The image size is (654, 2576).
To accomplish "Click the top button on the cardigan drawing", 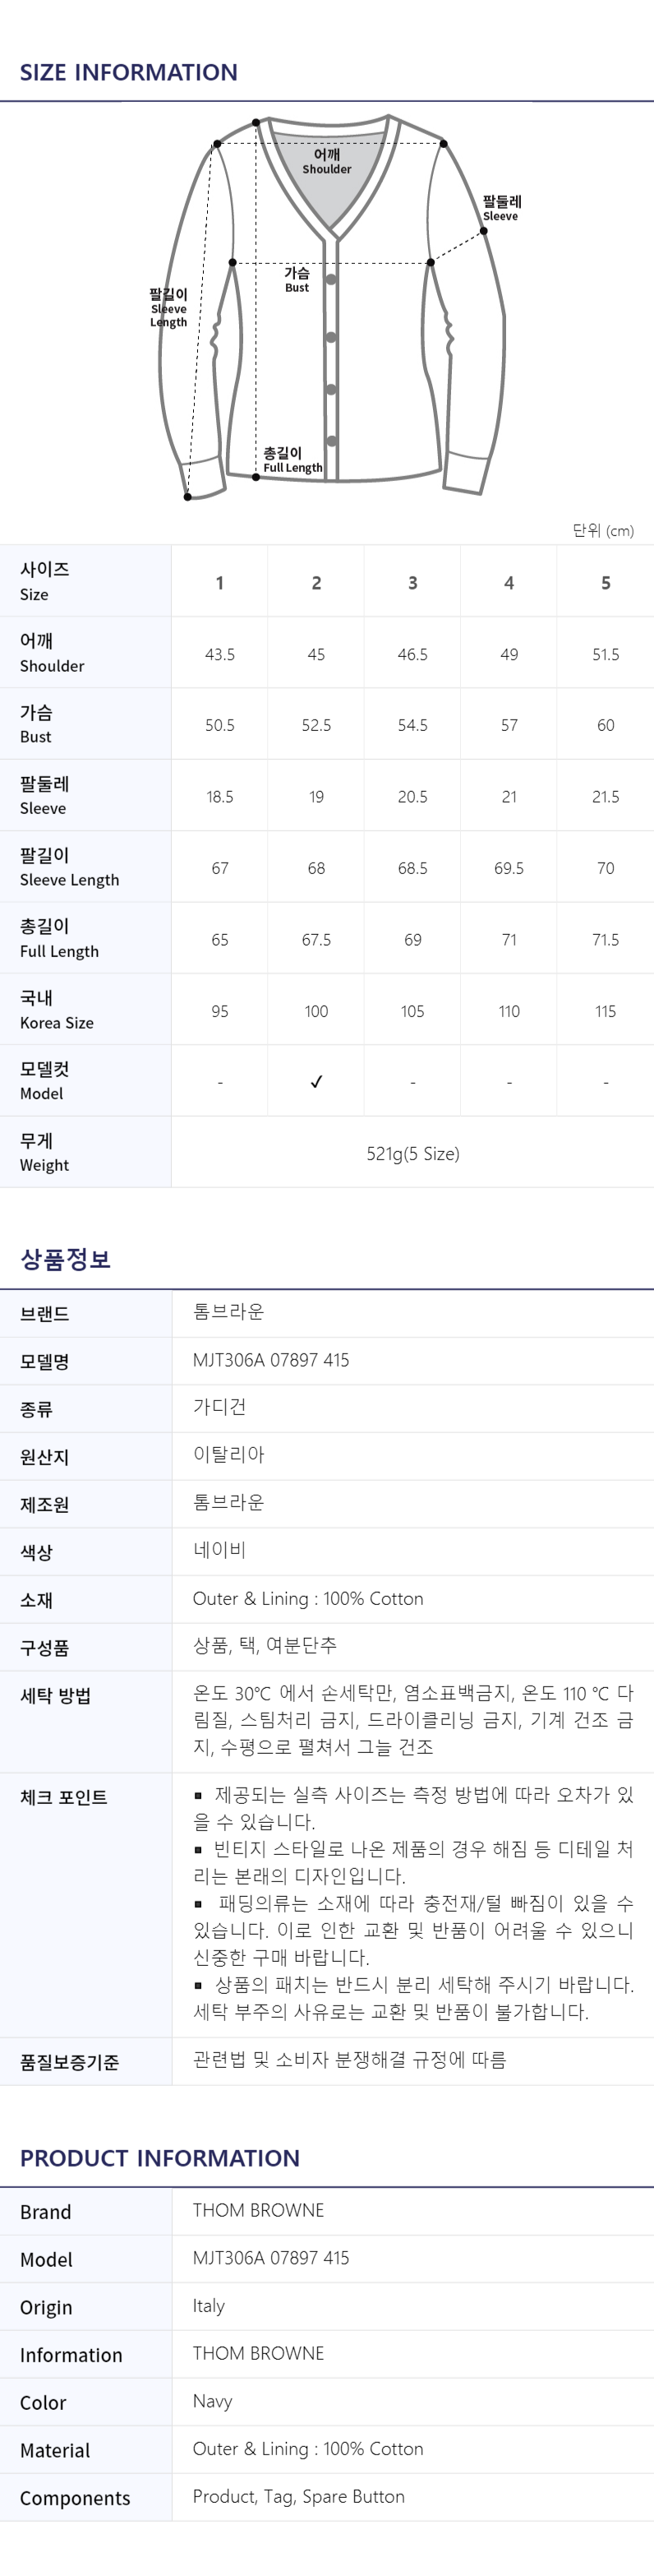I will coord(331,280).
